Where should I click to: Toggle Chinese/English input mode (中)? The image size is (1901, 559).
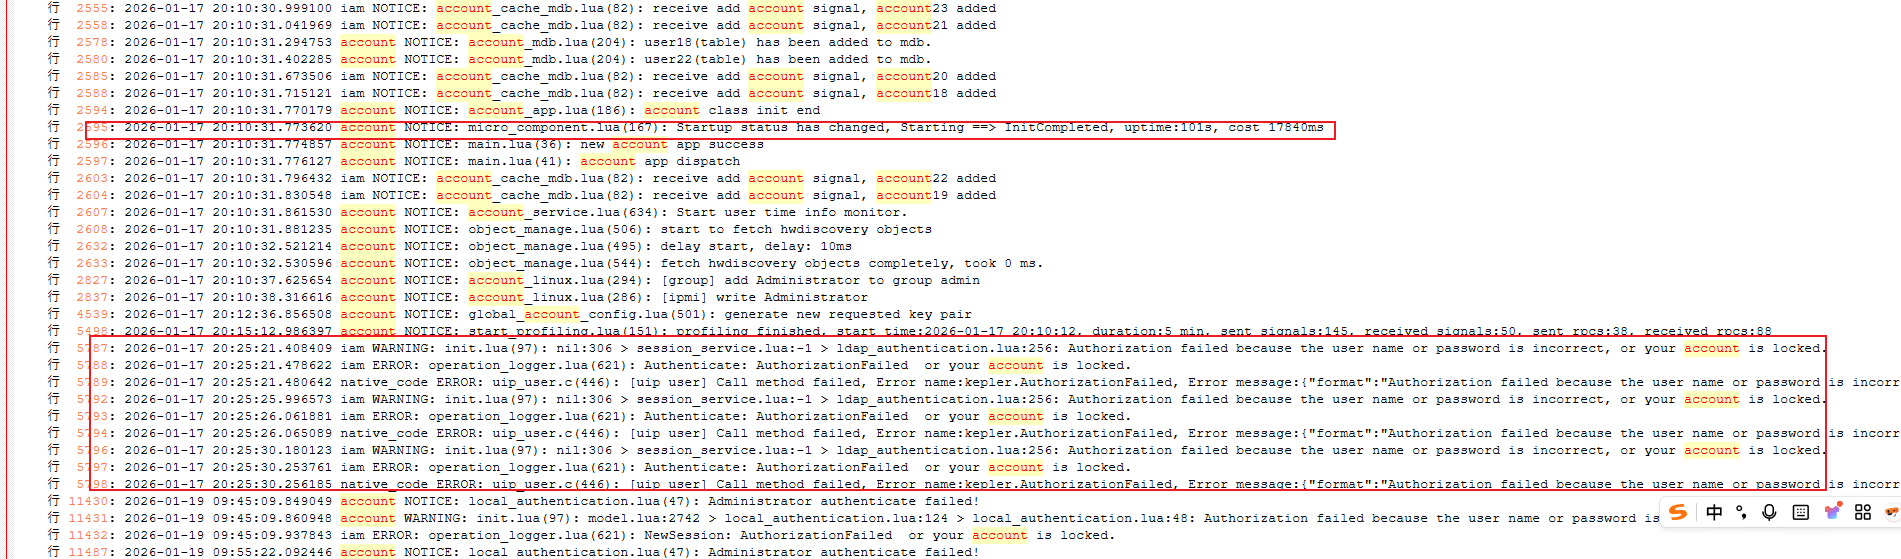(x=1714, y=512)
